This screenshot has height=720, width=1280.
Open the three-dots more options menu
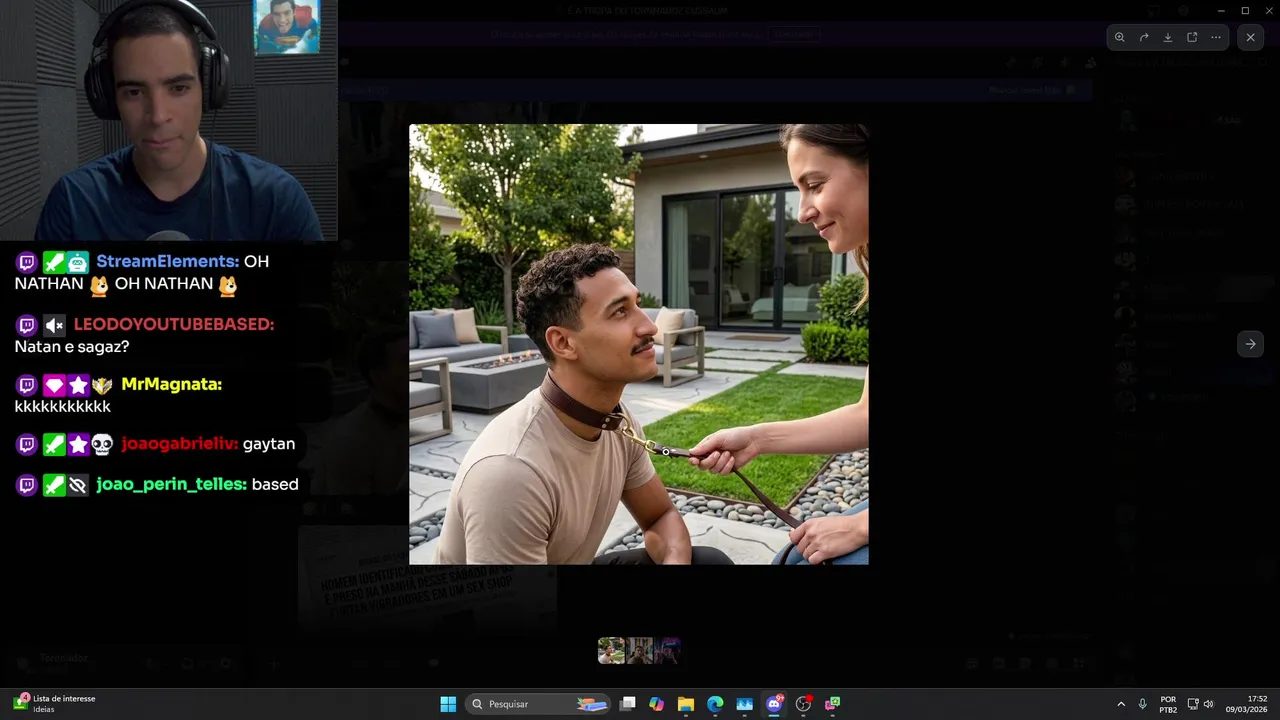tap(1216, 37)
